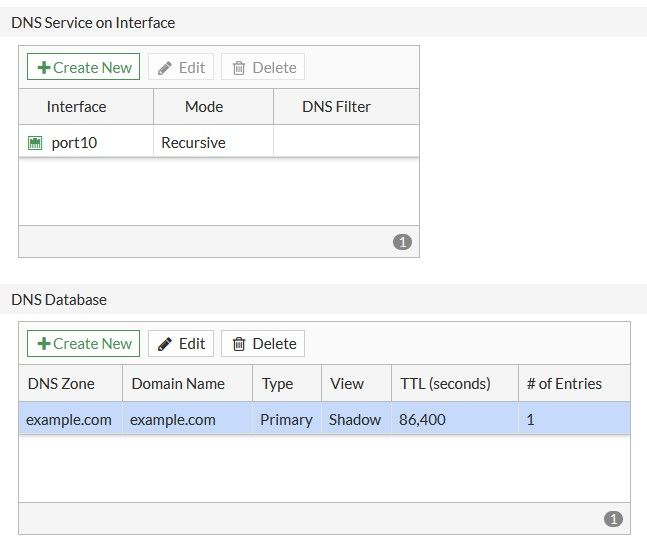Edit the selected DNS Database entry
Image resolution: width=647 pixels, height=551 pixels.
pyautogui.click(x=181, y=343)
